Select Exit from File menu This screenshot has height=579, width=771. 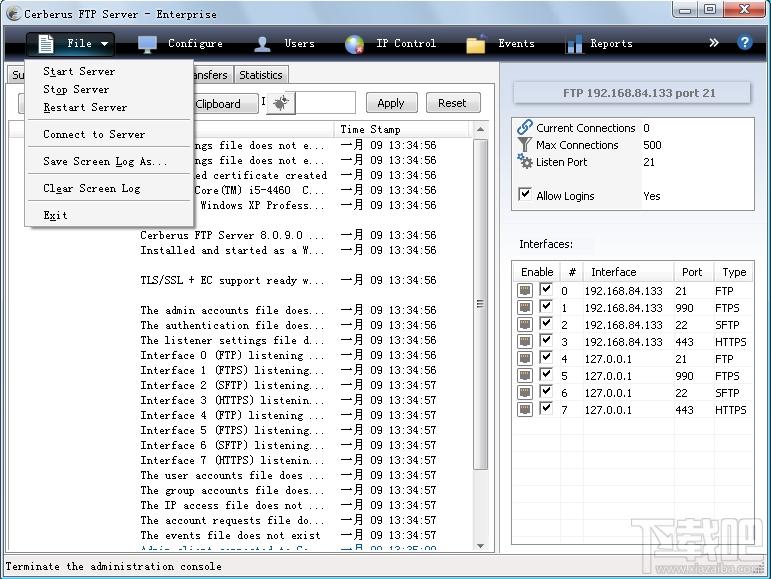coord(108,215)
